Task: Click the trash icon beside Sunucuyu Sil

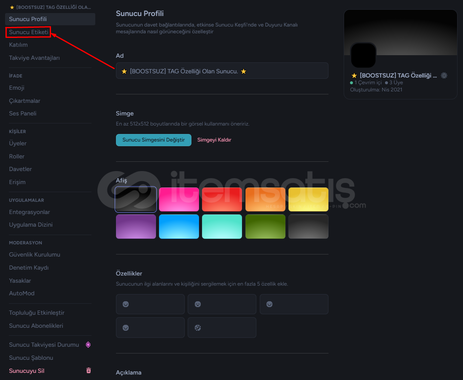Action: tap(89, 370)
